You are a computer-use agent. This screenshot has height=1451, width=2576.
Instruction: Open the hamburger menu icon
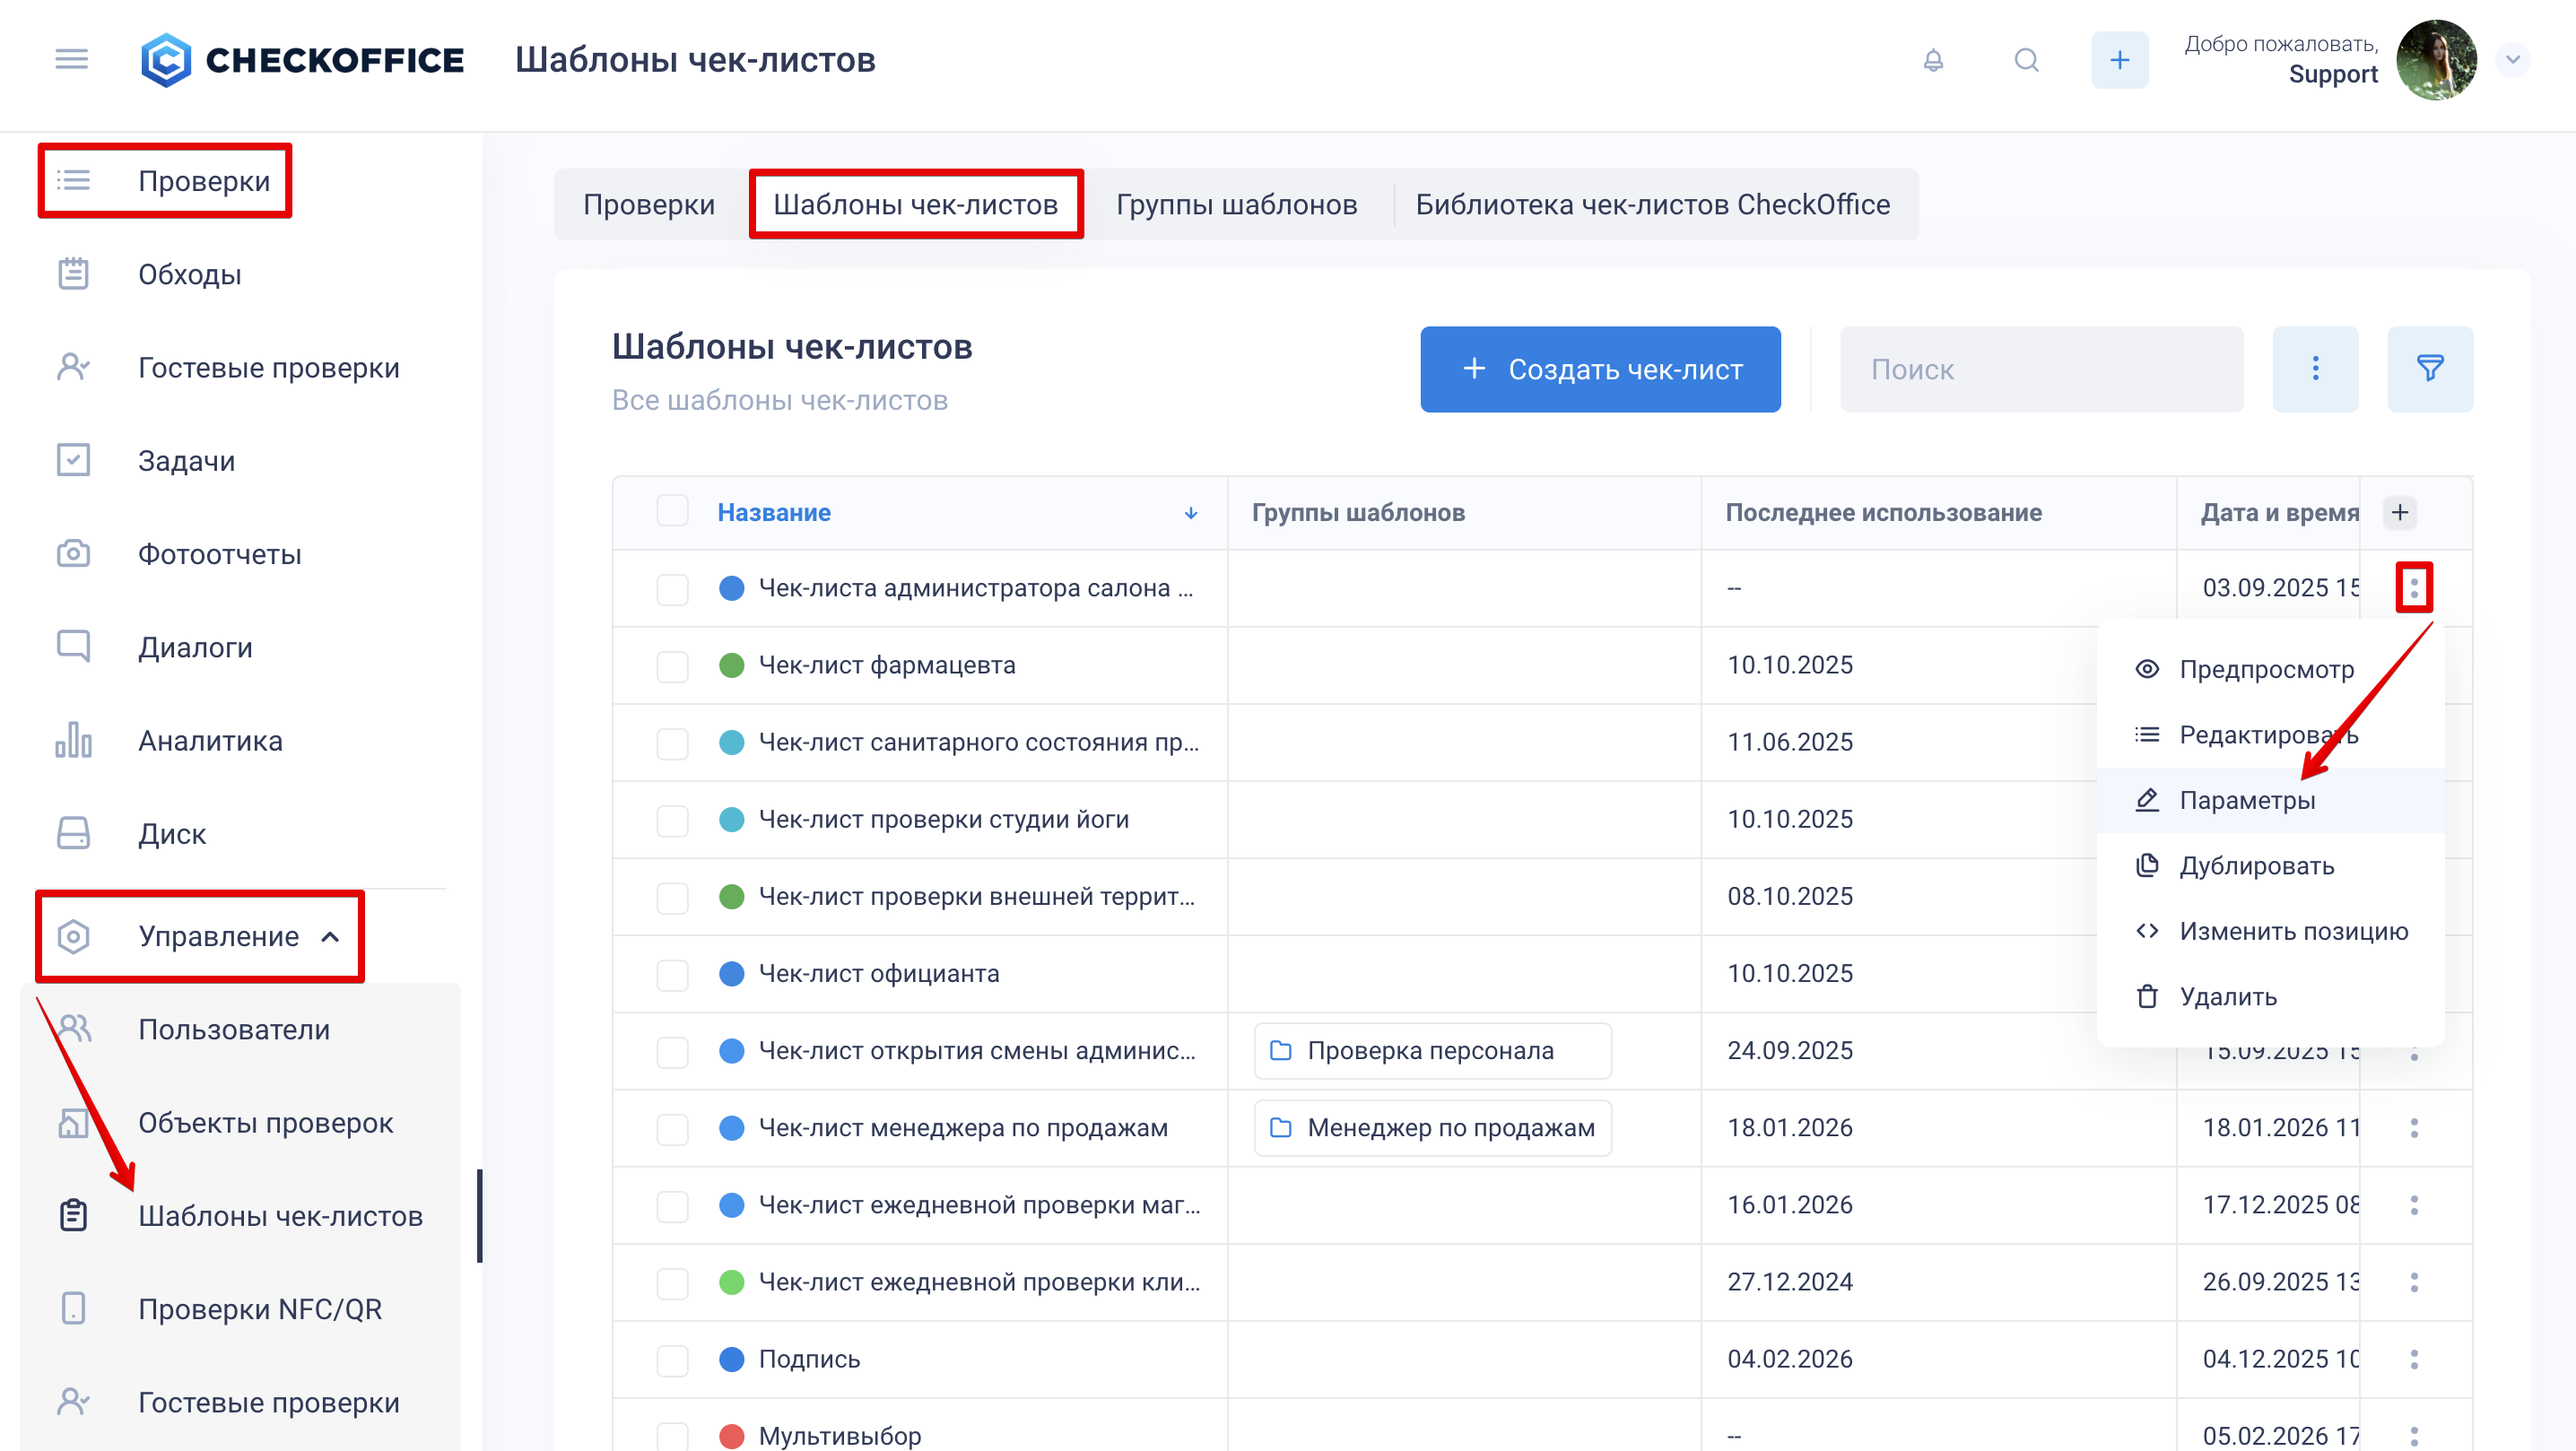pos(71,59)
